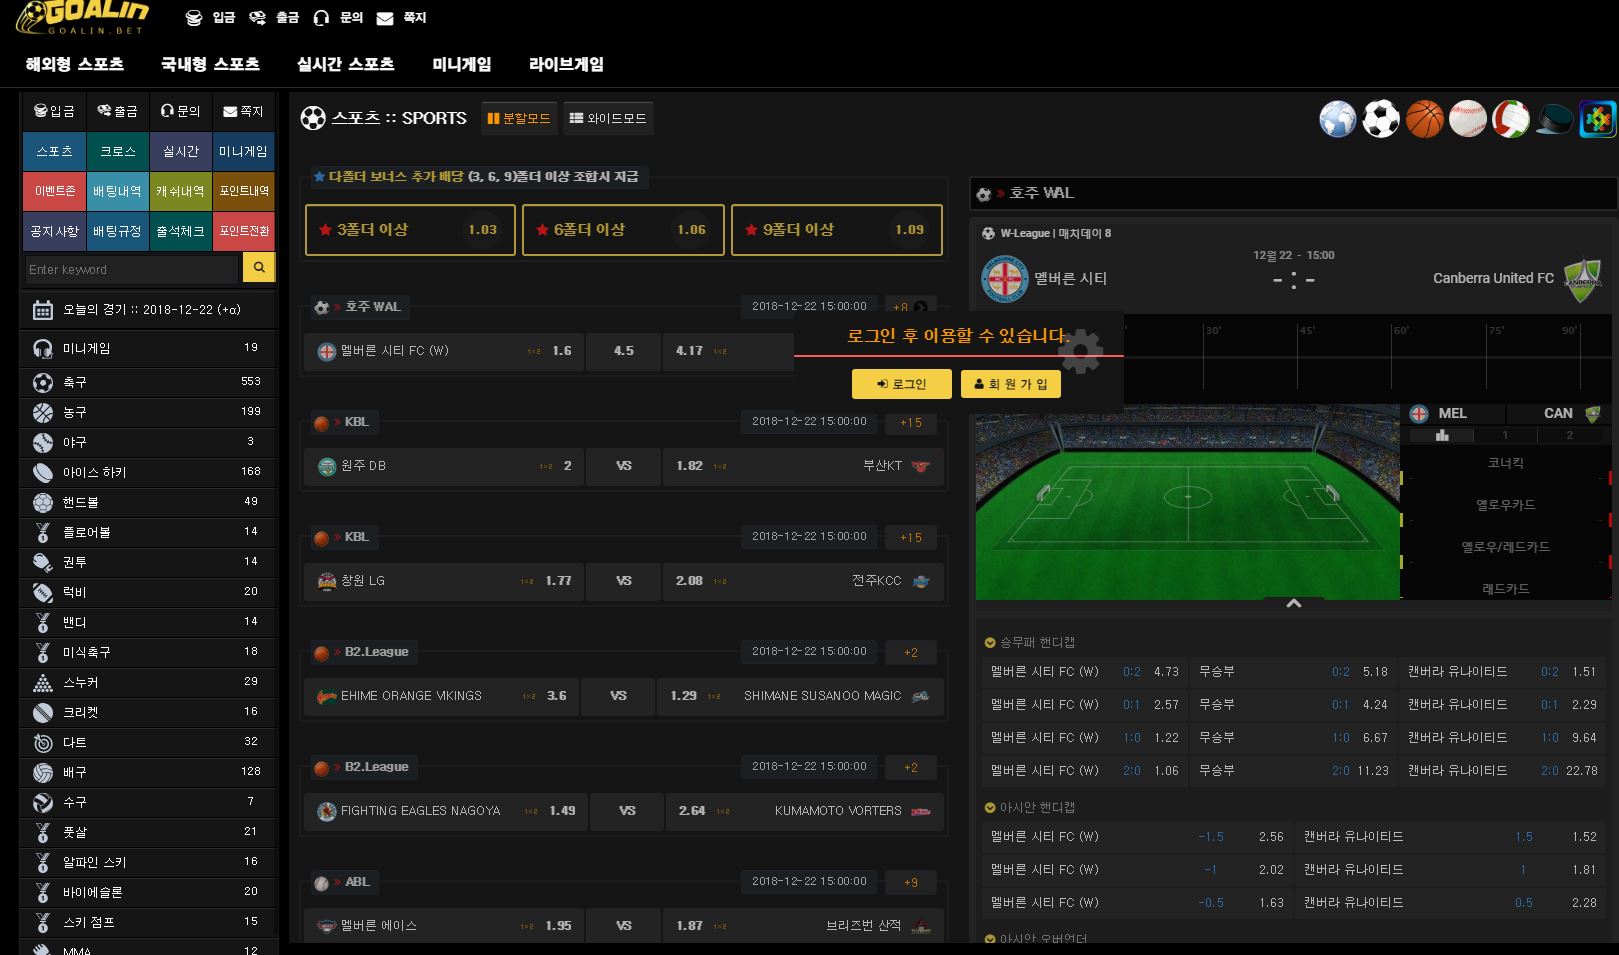Select handicap 0:2 odds 4.73 for 멜버른 시티
Image resolution: width=1619 pixels, height=955 pixels.
pyautogui.click(x=1084, y=672)
